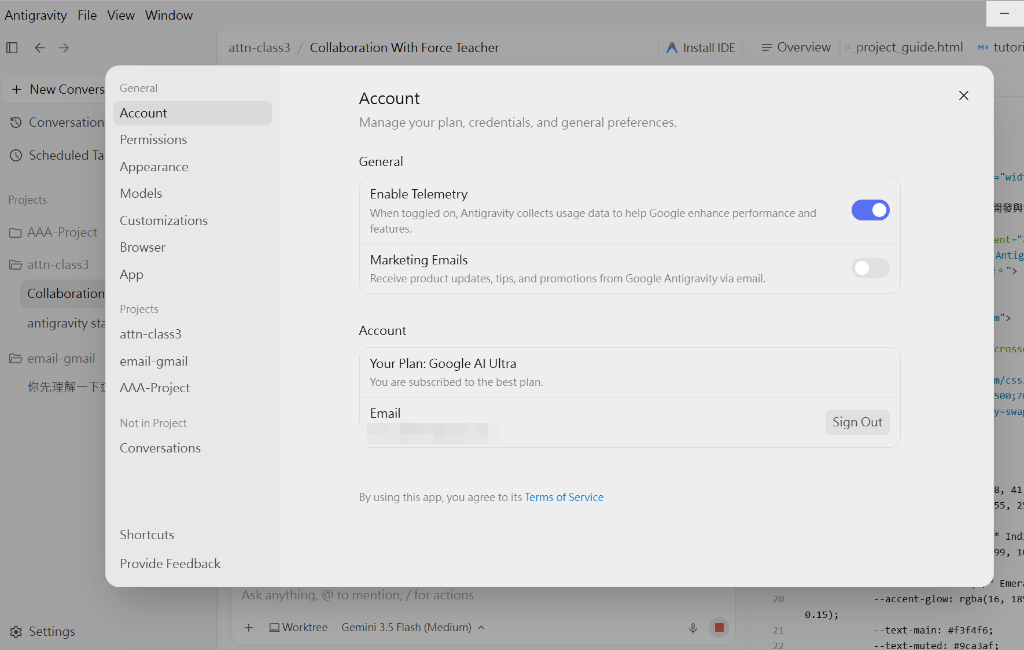Disable the Enable Telemetry switch

[x=870, y=210]
